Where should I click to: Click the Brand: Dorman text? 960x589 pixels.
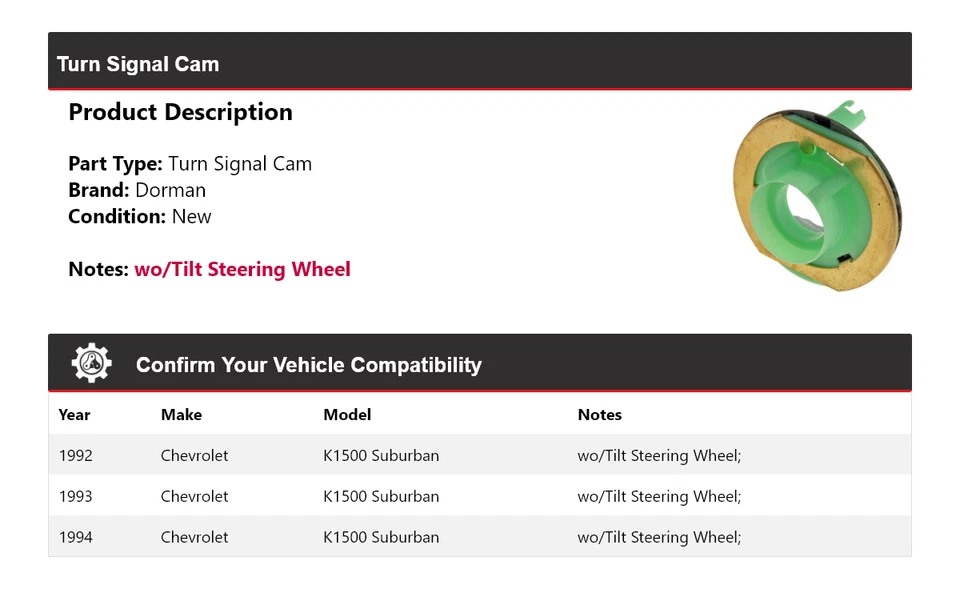point(137,190)
